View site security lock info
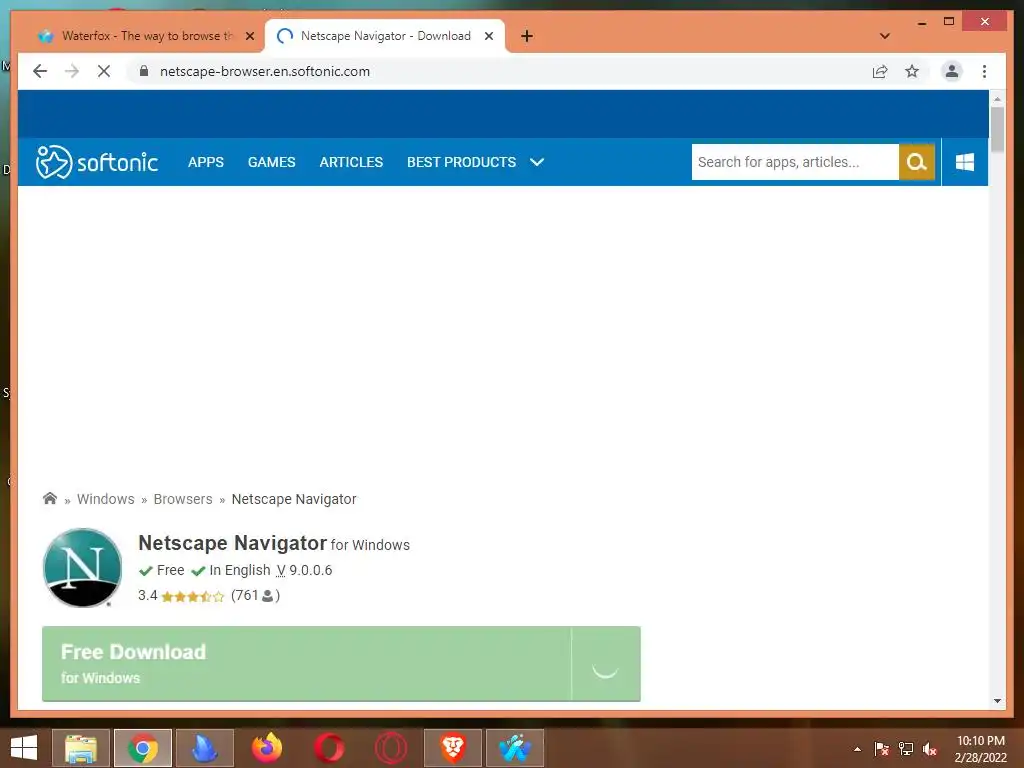1024x768 pixels. [144, 71]
